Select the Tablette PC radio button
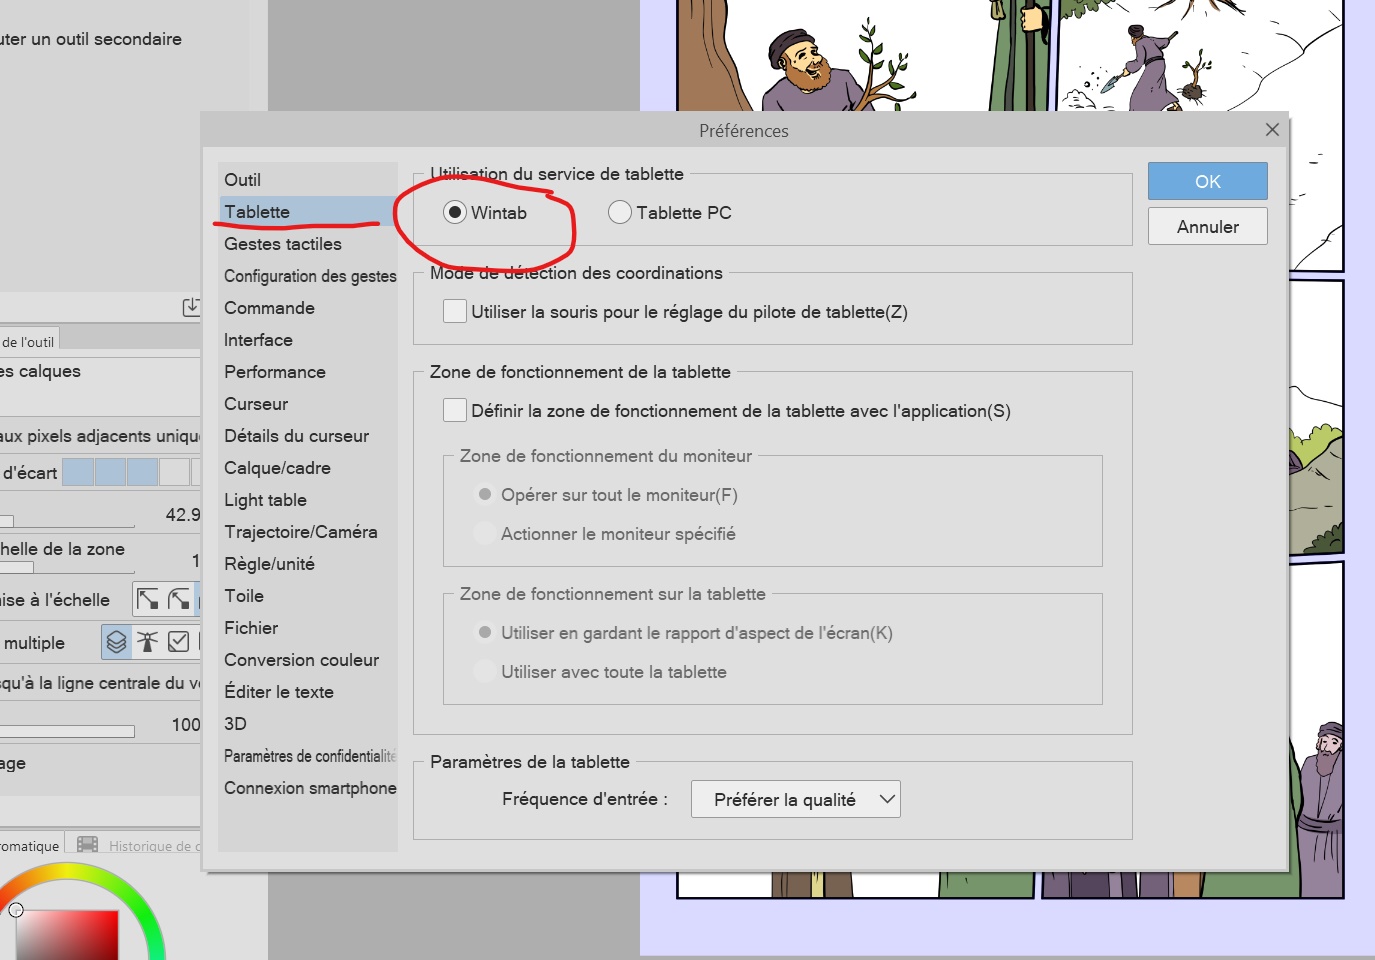This screenshot has width=1375, height=960. coord(620,212)
